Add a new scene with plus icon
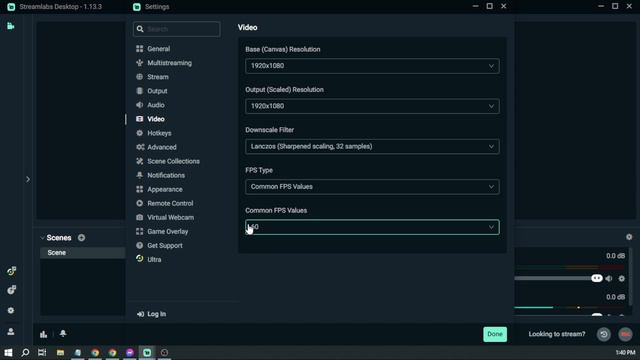Screen dimensions: 640x360 81,238
